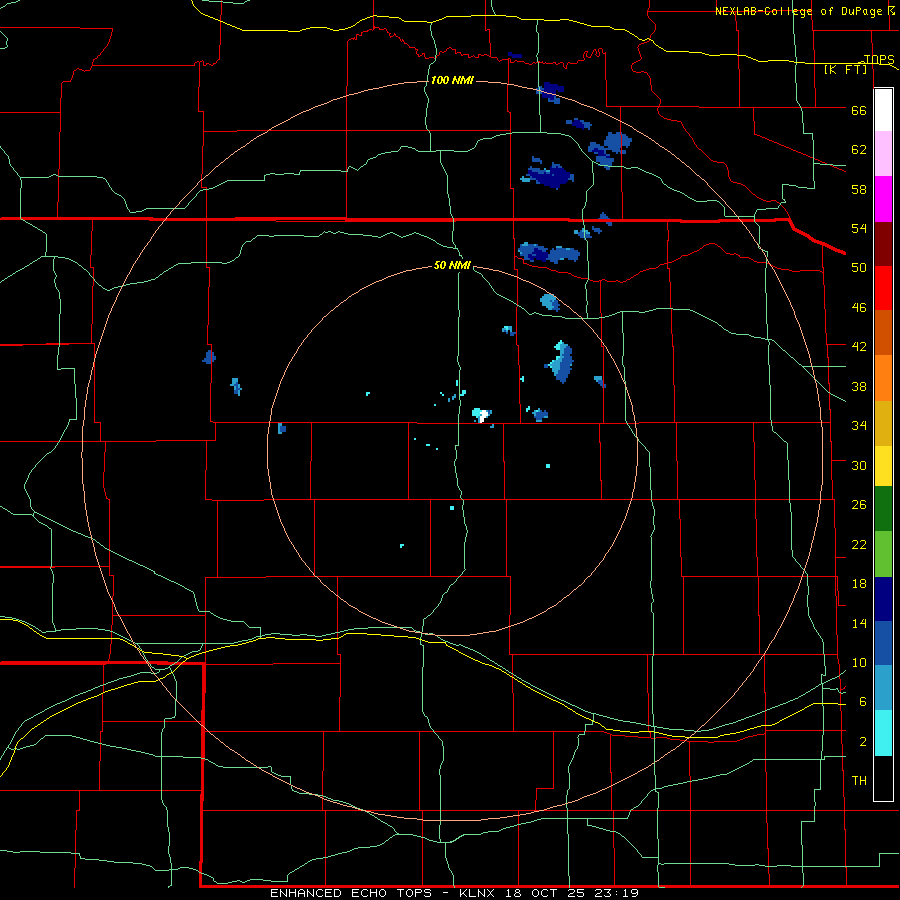Click the navy blue legend band
The image size is (900, 900).
[883, 599]
